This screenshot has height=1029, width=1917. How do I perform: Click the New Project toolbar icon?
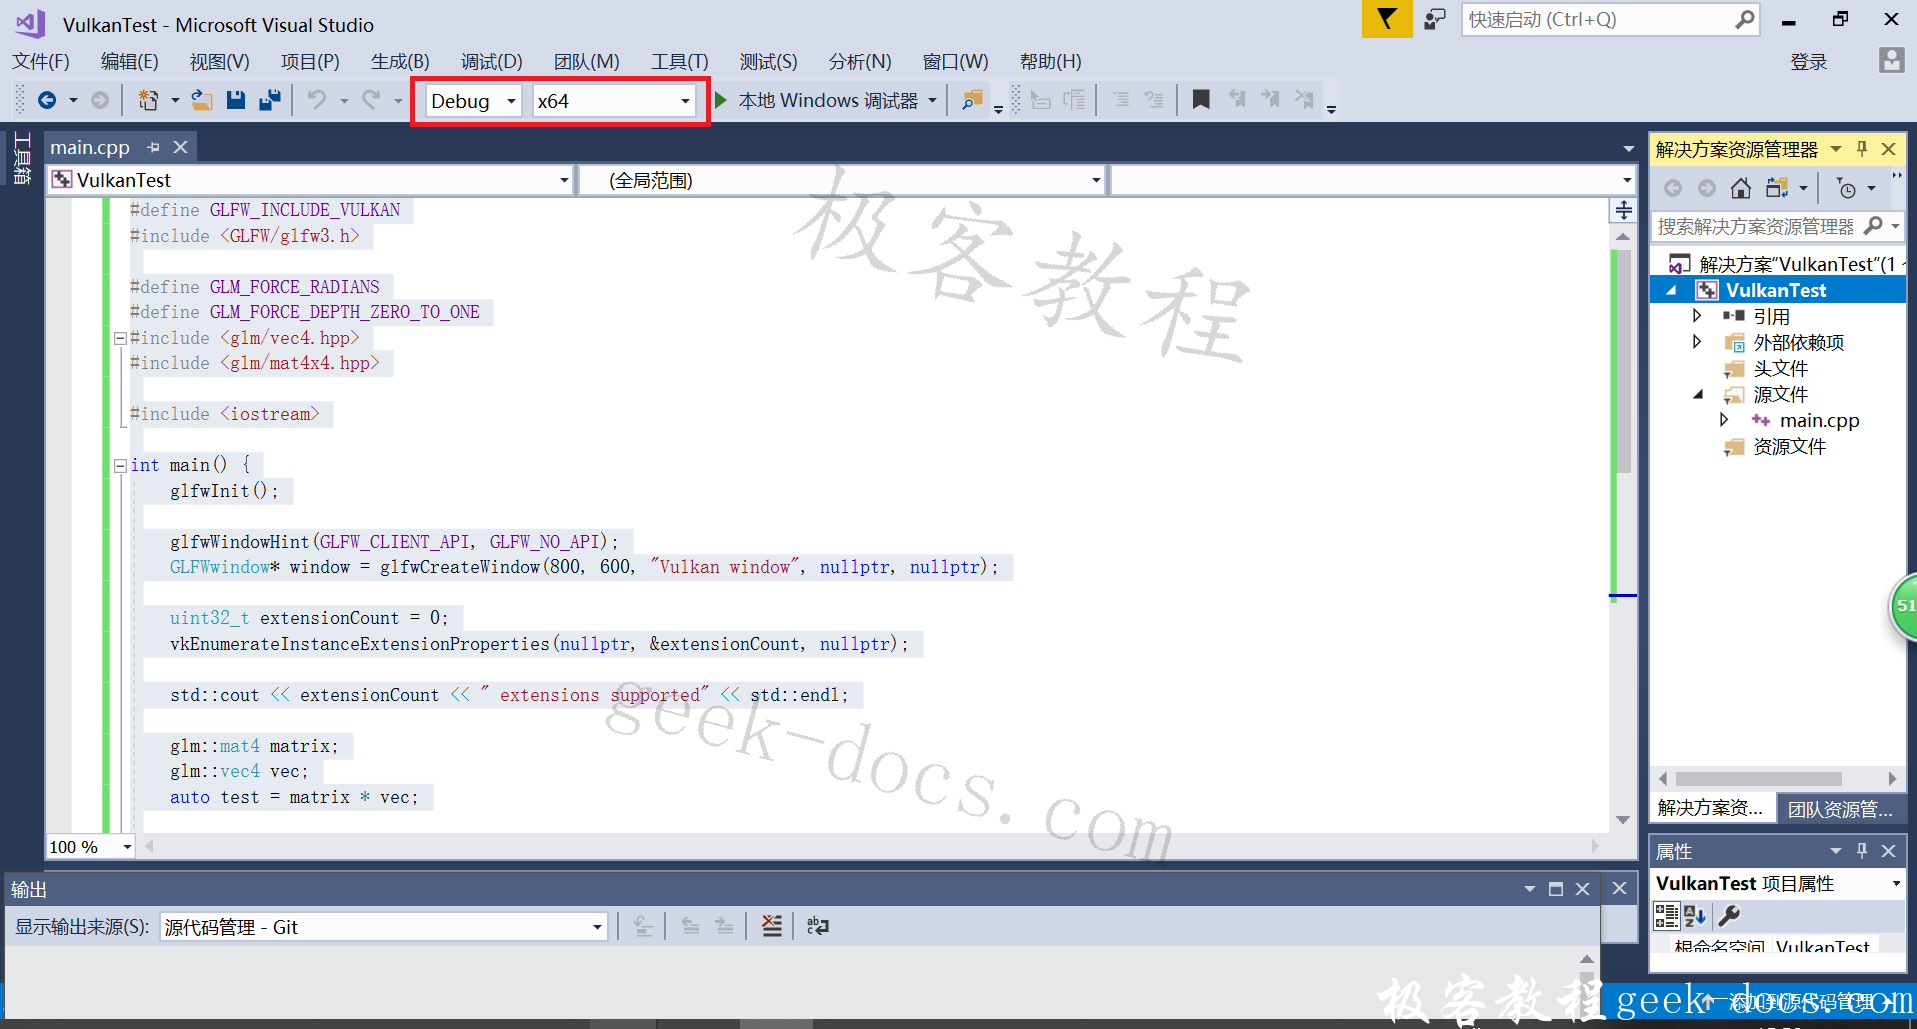coord(148,100)
